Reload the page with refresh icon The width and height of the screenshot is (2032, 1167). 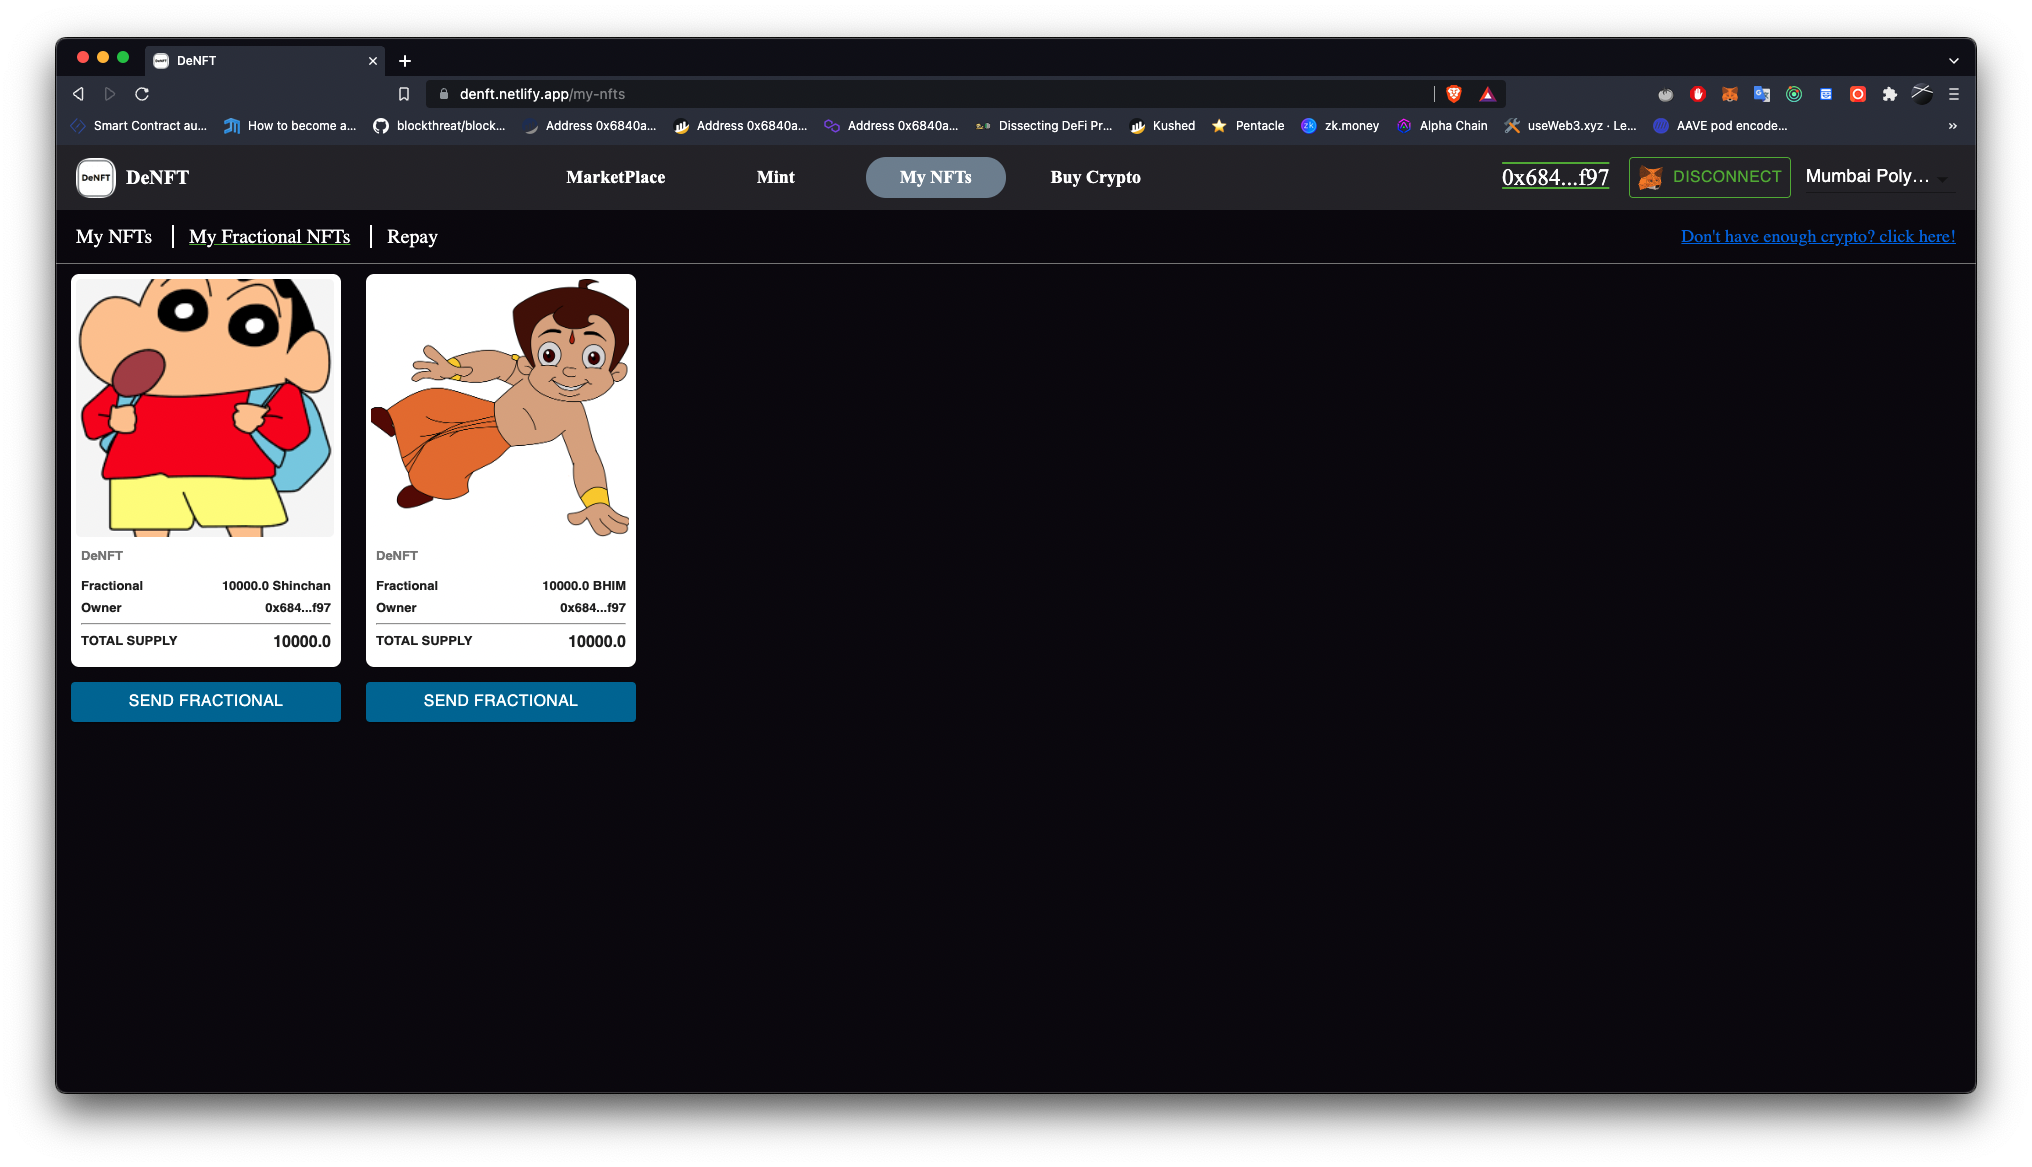[142, 94]
